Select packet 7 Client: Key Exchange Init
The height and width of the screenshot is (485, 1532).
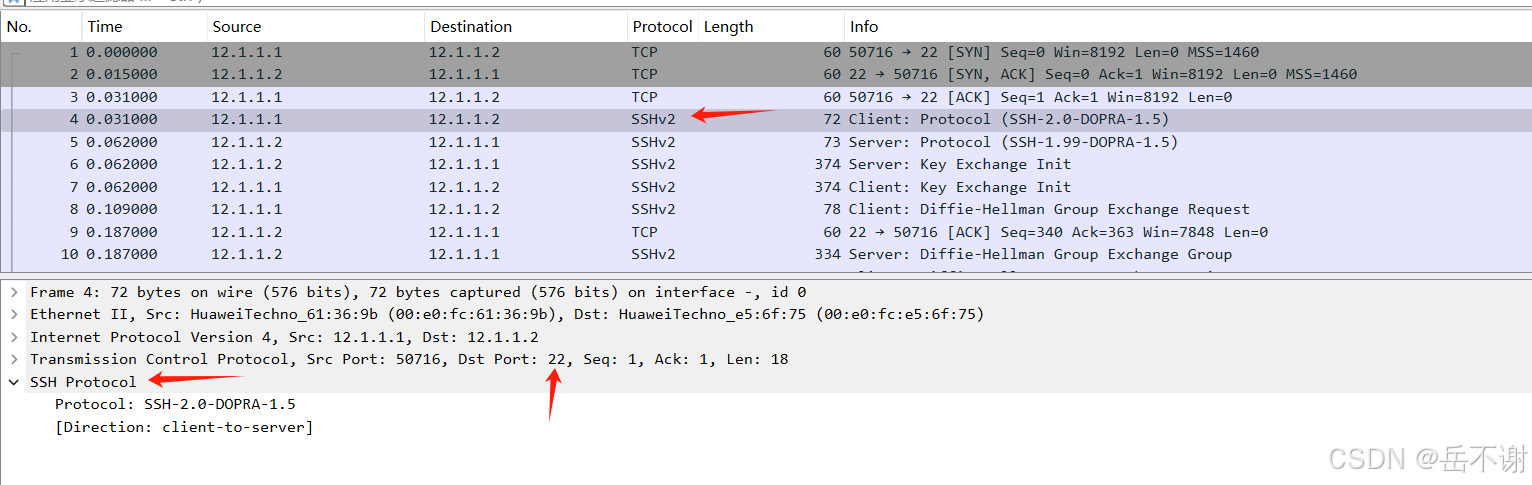pyautogui.click(x=766, y=187)
